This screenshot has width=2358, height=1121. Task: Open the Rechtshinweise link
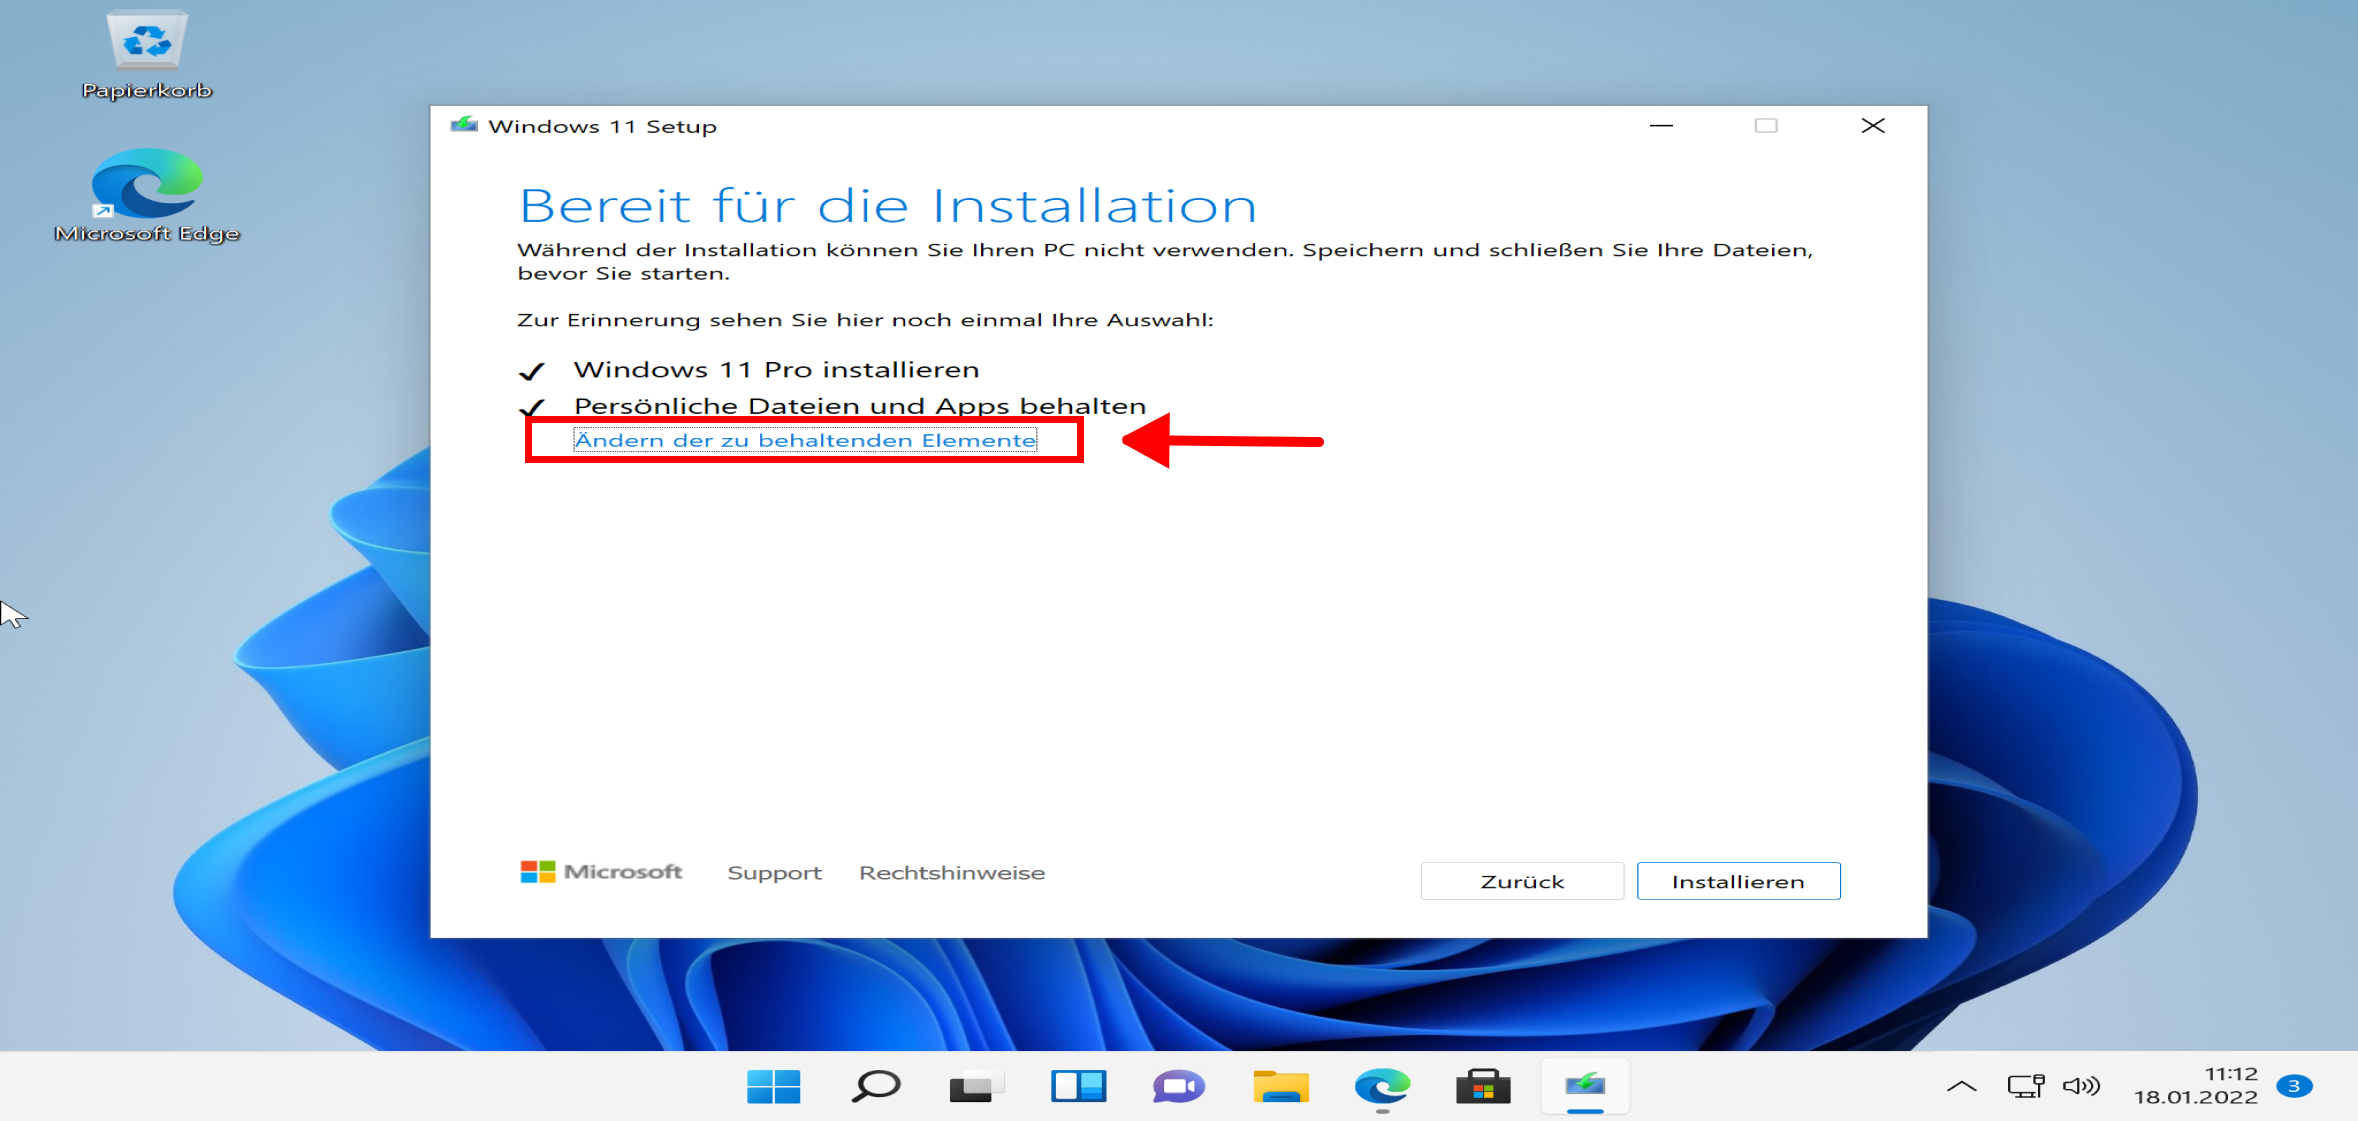coord(952,873)
